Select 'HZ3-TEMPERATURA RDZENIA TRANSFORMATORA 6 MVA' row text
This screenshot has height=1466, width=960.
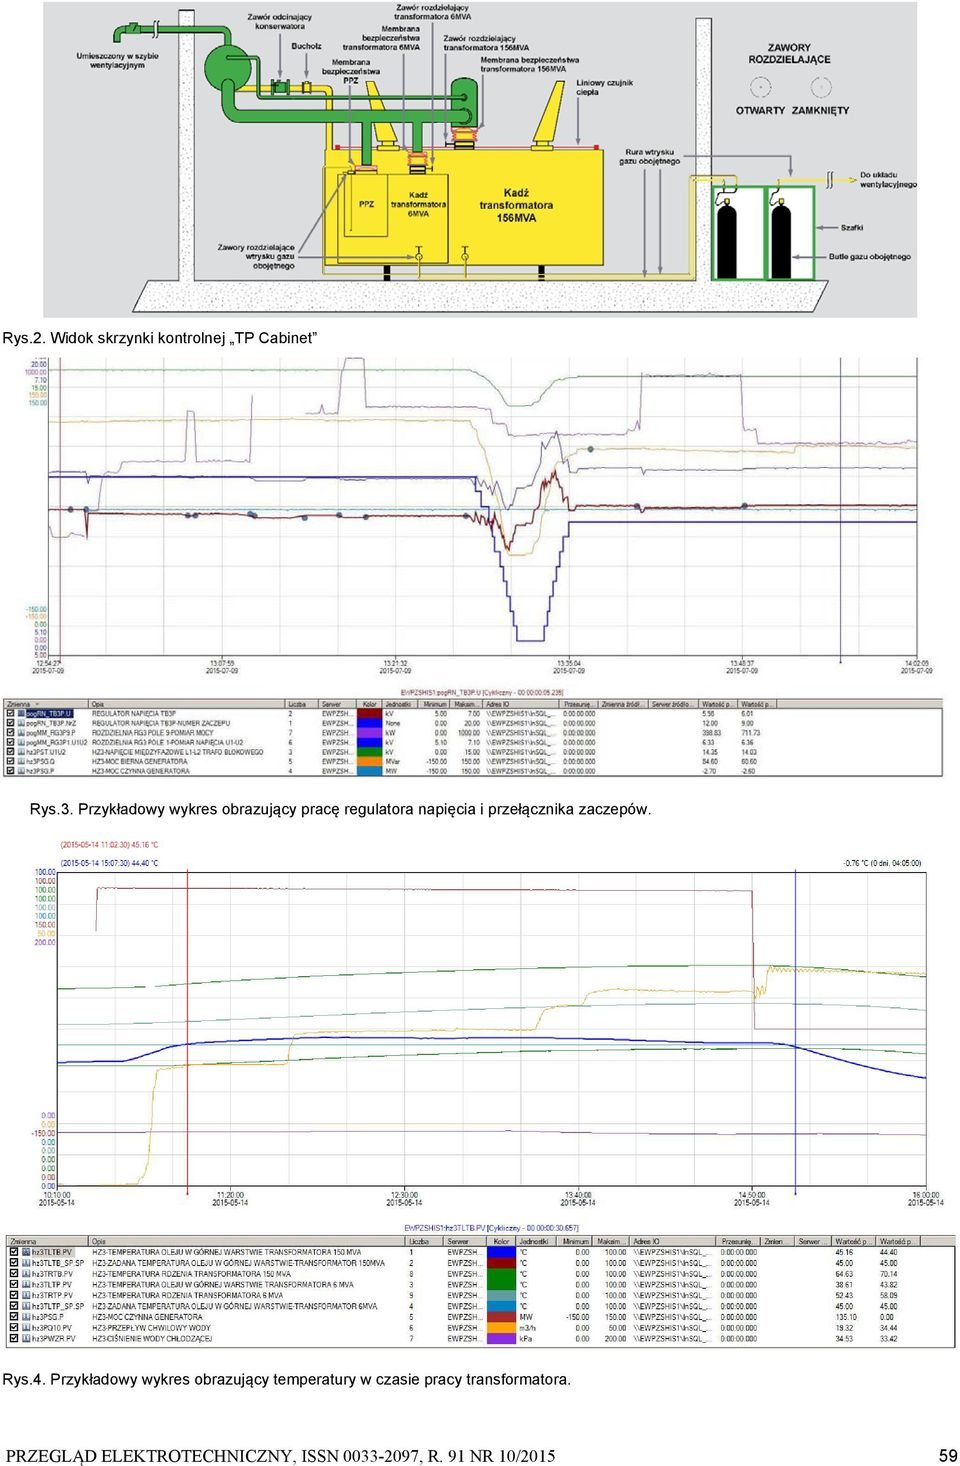click(x=187, y=1295)
